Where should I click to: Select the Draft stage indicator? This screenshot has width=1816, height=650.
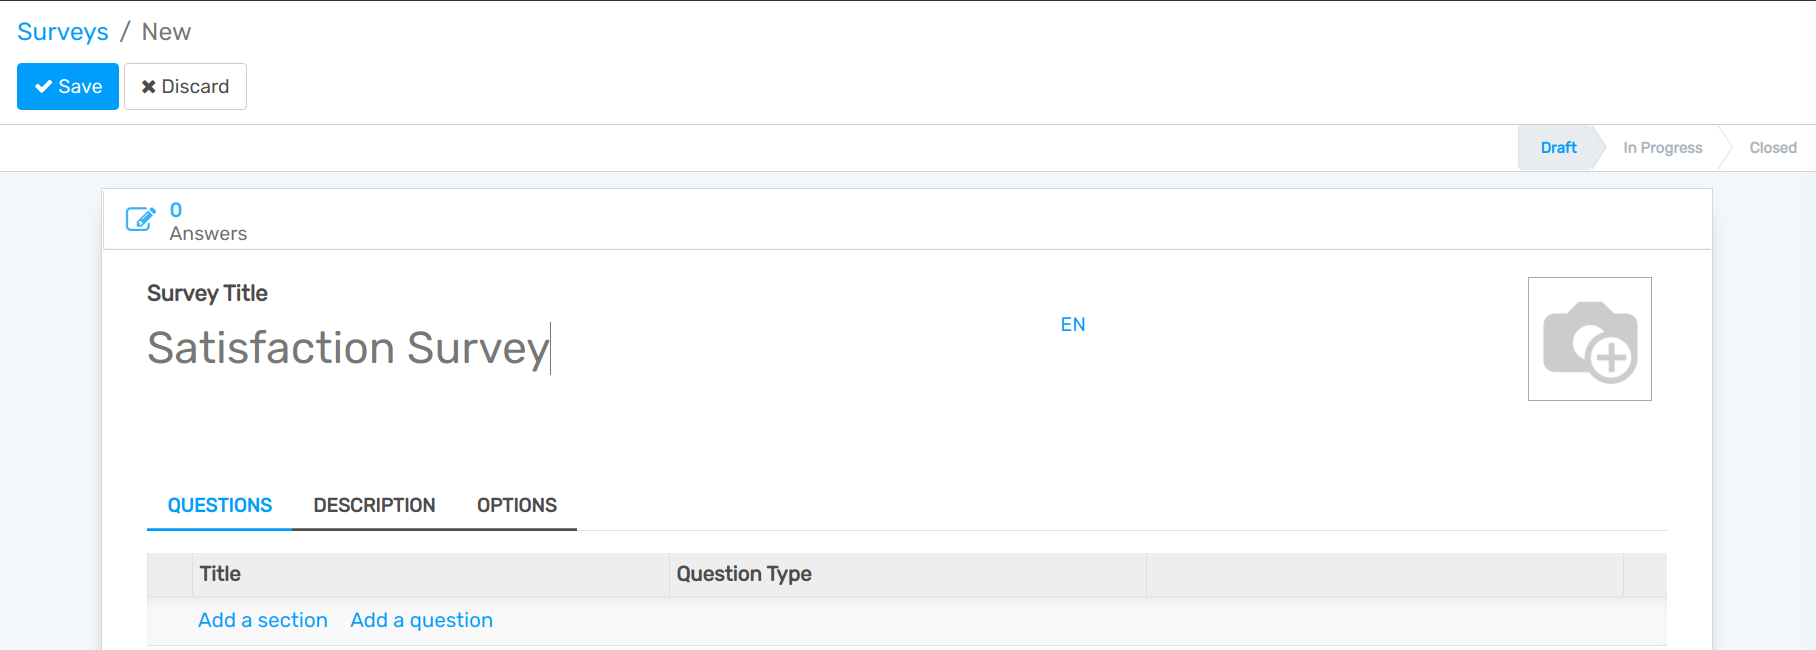pos(1557,147)
